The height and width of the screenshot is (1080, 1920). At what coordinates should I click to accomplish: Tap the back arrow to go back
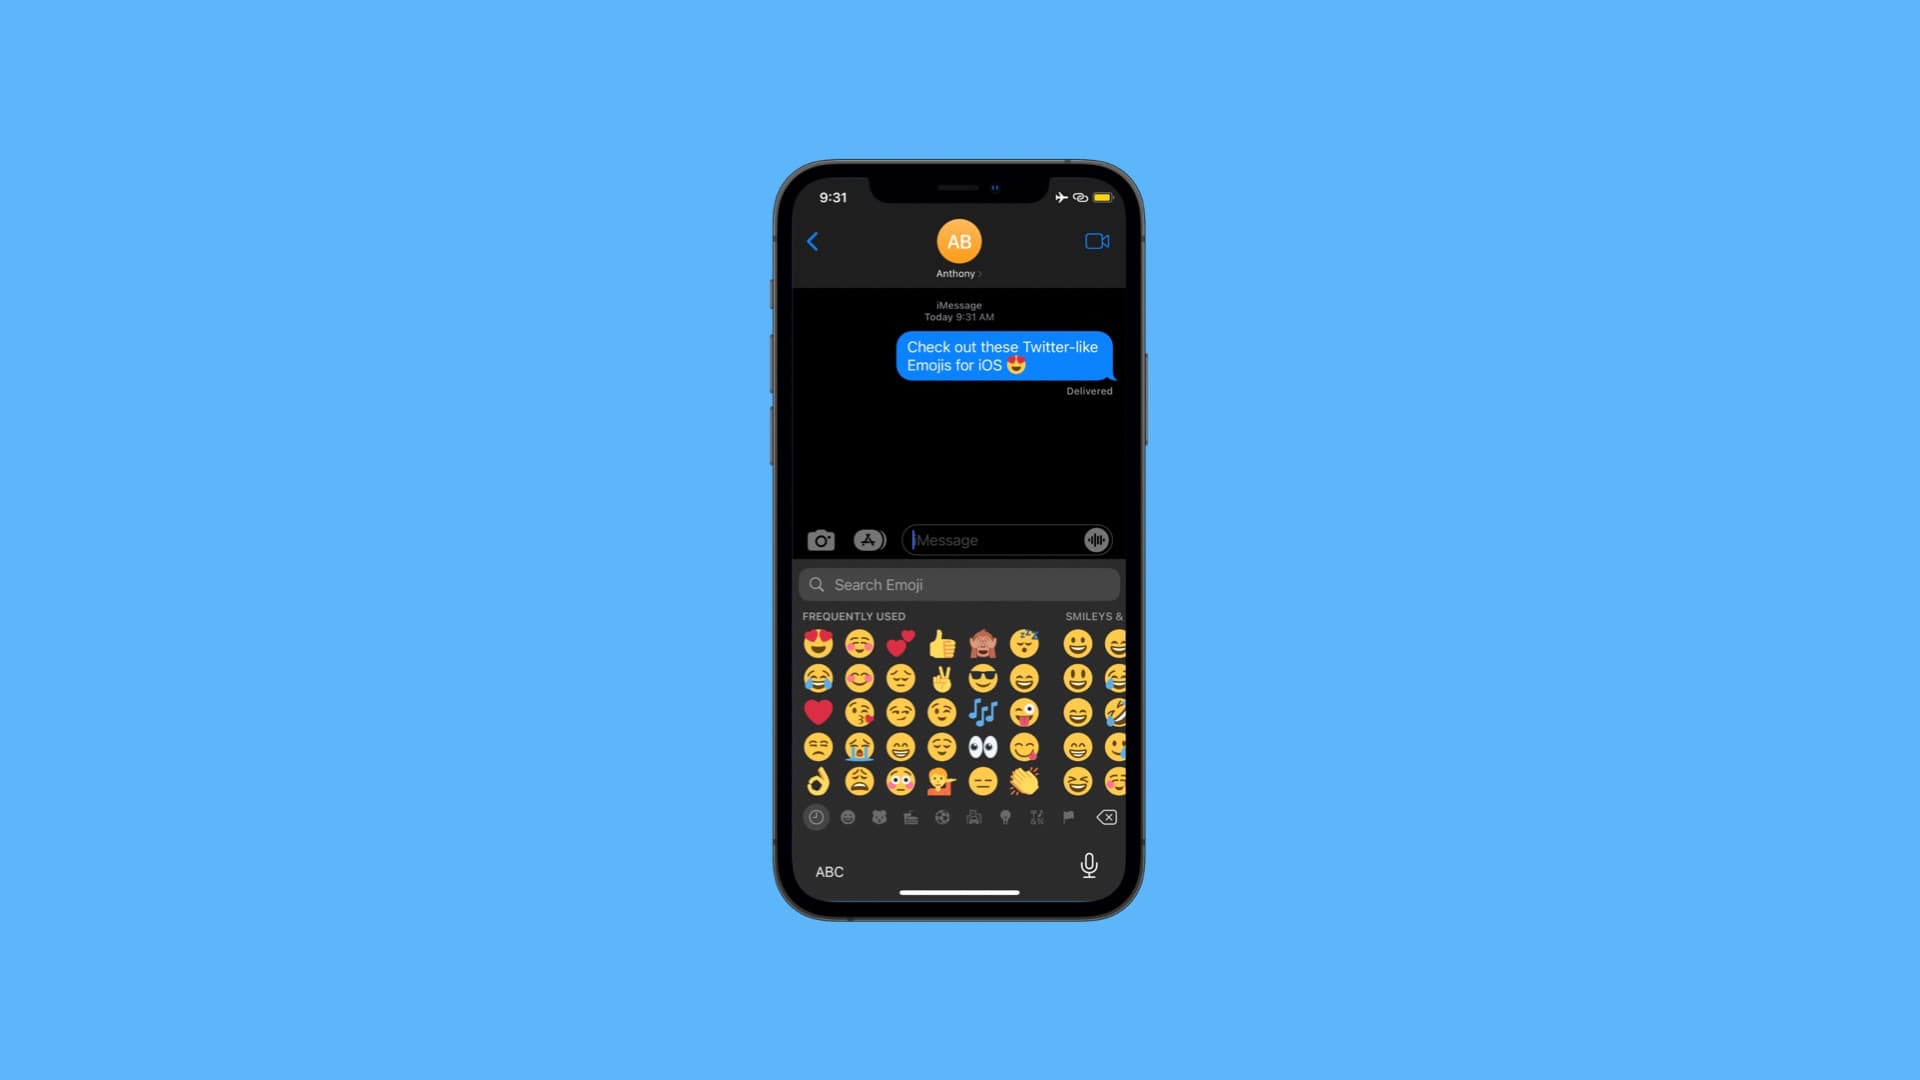point(814,241)
